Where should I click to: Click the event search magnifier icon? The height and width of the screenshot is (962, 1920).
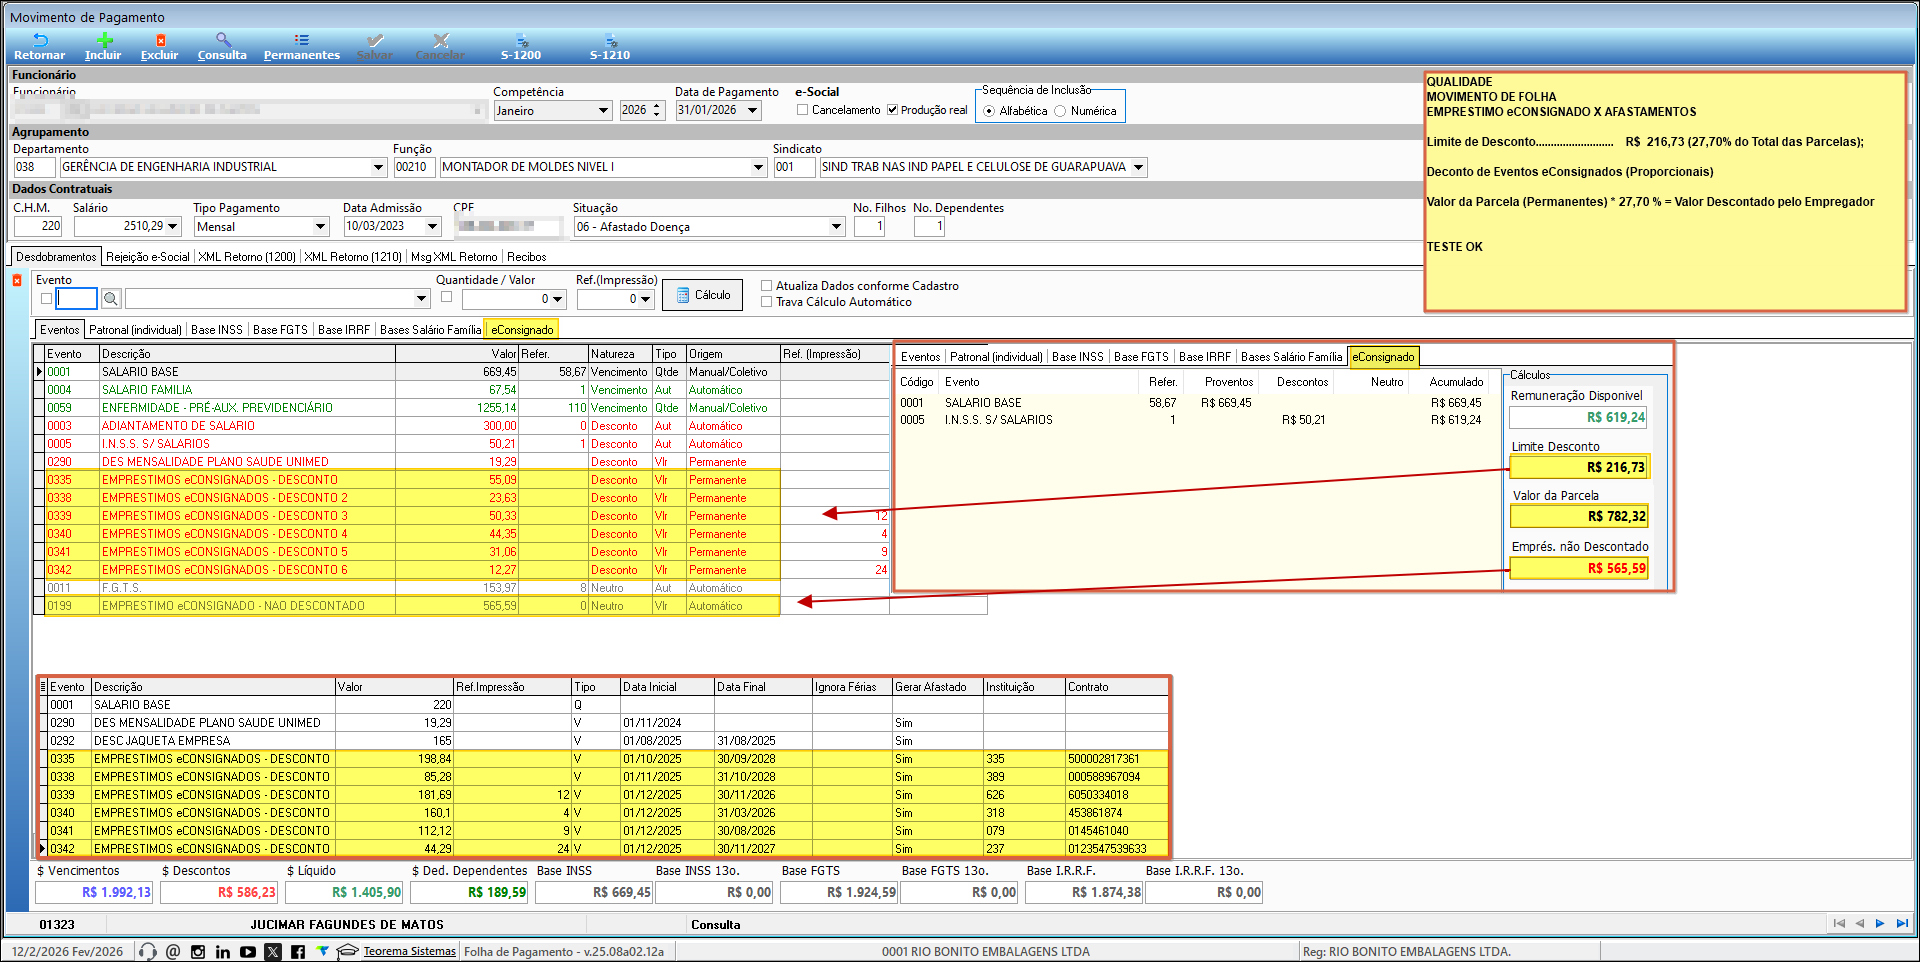(x=111, y=299)
